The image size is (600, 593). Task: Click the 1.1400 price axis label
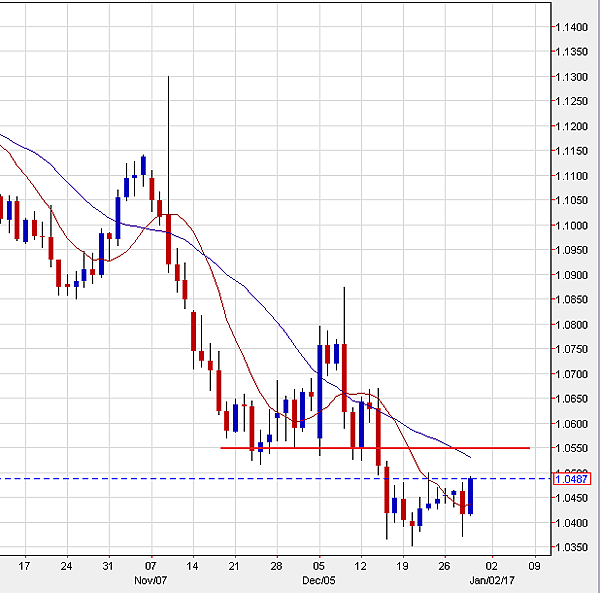pos(571,28)
